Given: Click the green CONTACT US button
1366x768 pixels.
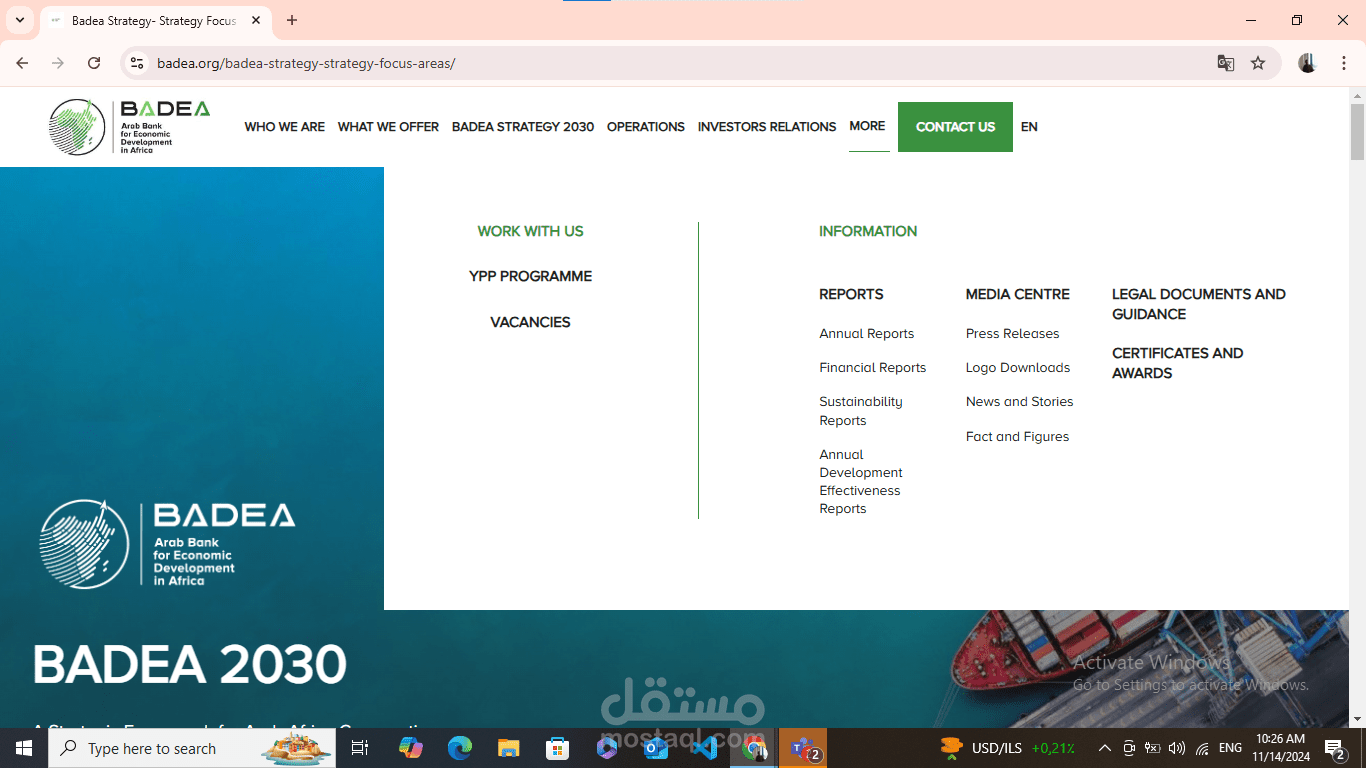Looking at the screenshot, I should tap(955, 127).
